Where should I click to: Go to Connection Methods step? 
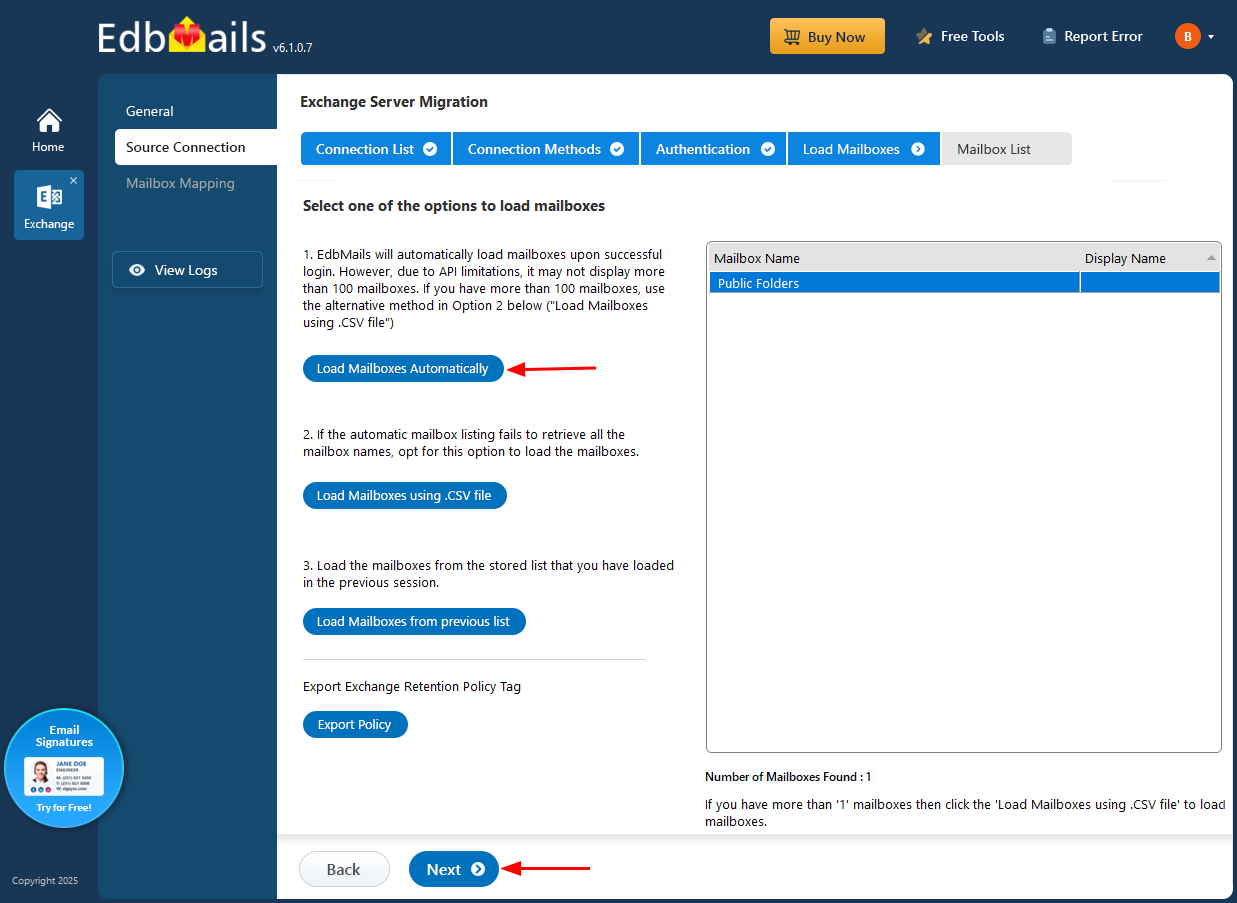546,149
